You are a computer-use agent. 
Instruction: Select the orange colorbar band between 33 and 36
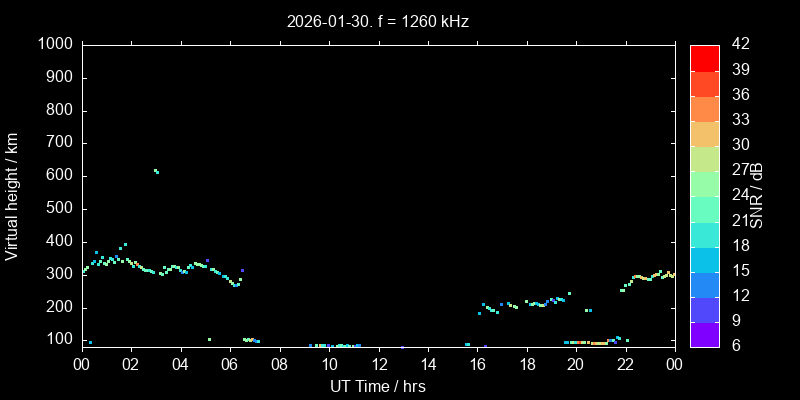(x=705, y=108)
